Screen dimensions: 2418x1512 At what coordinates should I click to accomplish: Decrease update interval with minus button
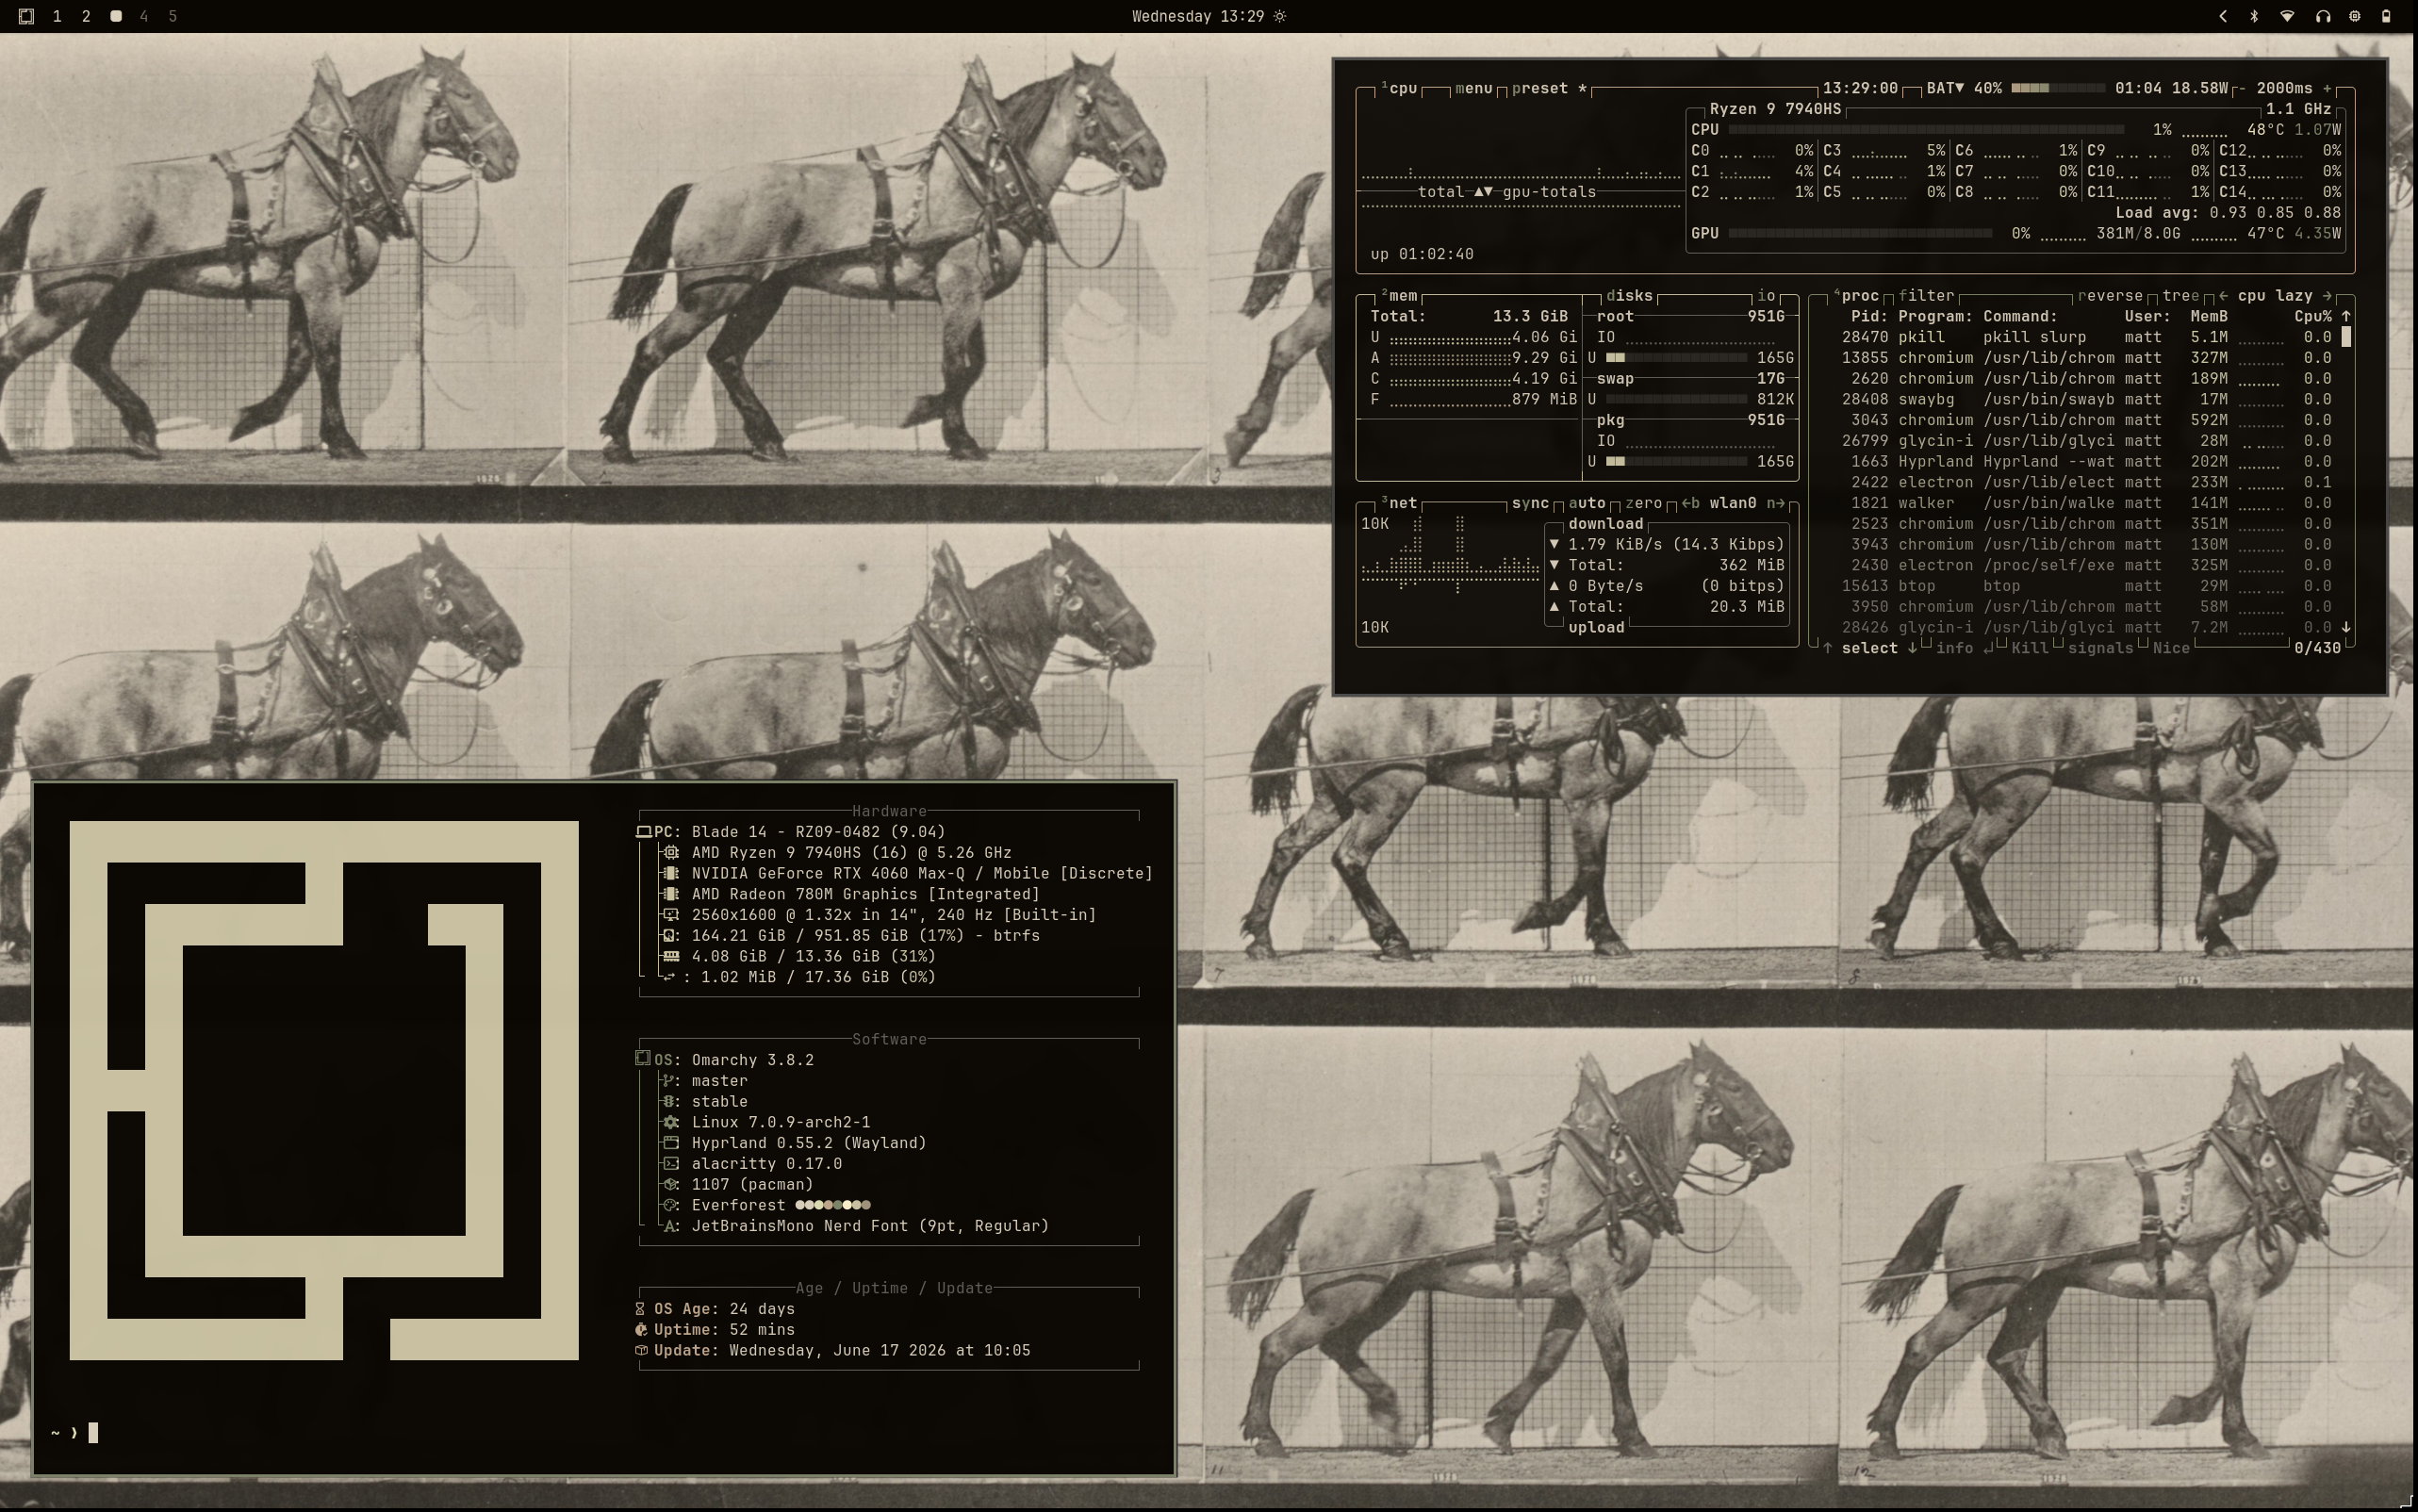(x=2242, y=88)
